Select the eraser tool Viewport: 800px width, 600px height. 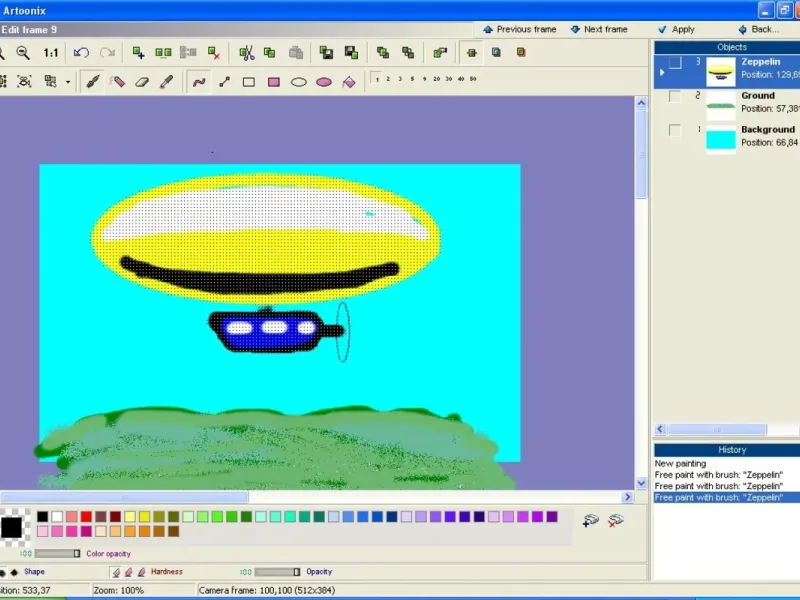[x=142, y=82]
